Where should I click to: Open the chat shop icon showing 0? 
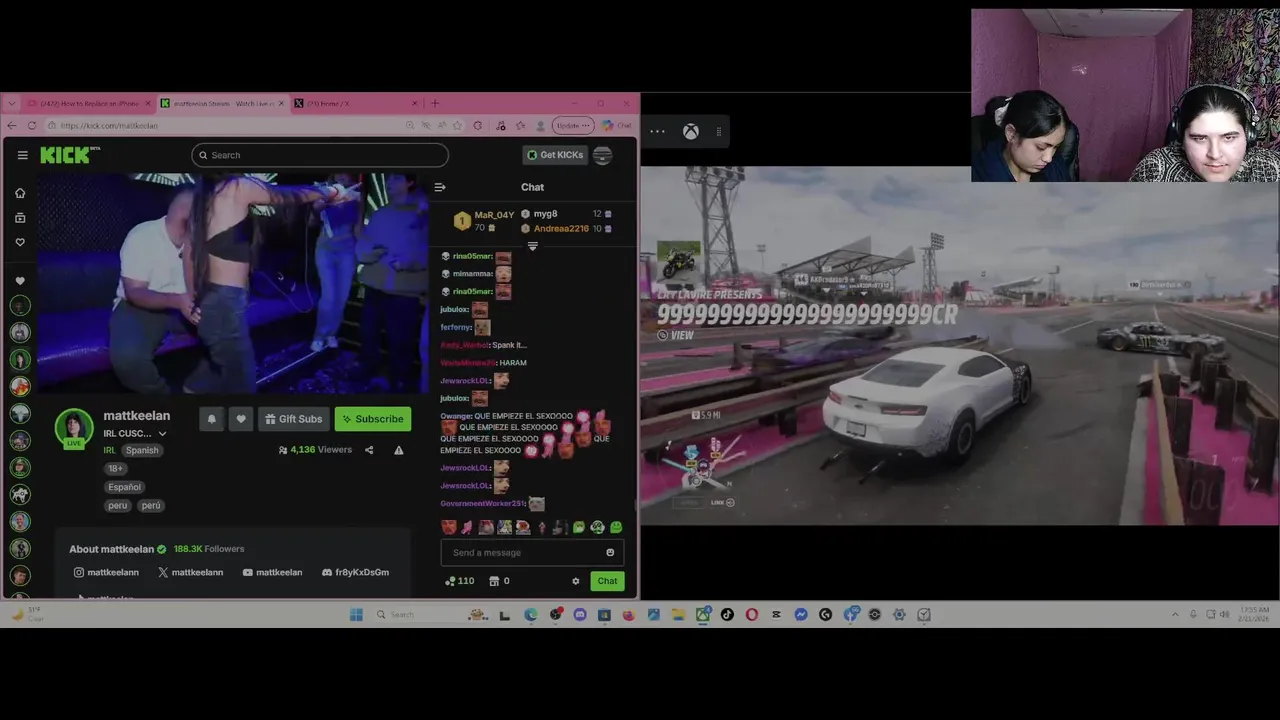pos(499,581)
